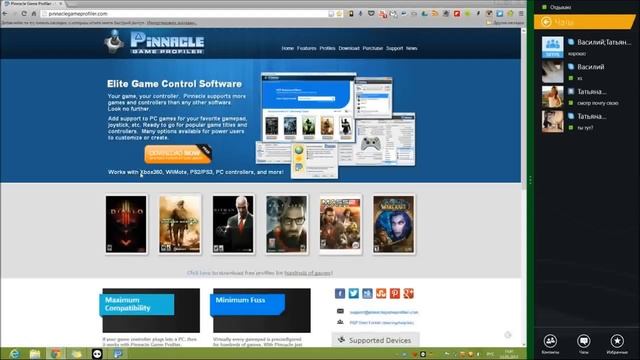Open Purchase in site navigation

pos(373,48)
